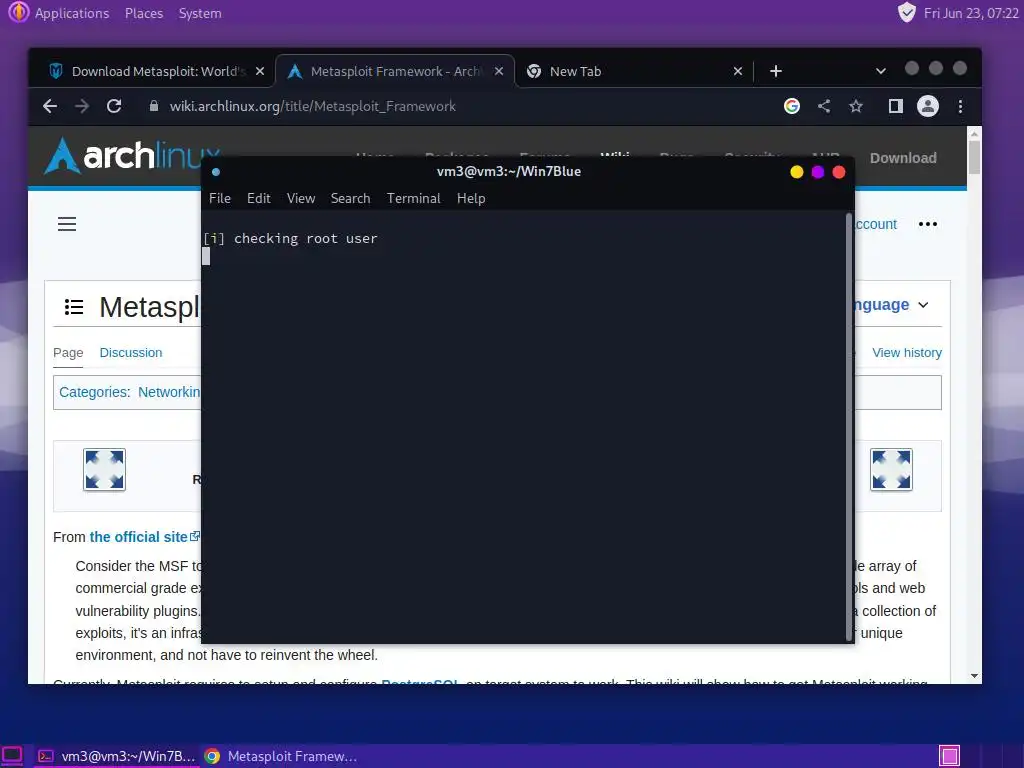The width and height of the screenshot is (1024, 768).
Task: Open the Categories link
Action: (x=93, y=392)
